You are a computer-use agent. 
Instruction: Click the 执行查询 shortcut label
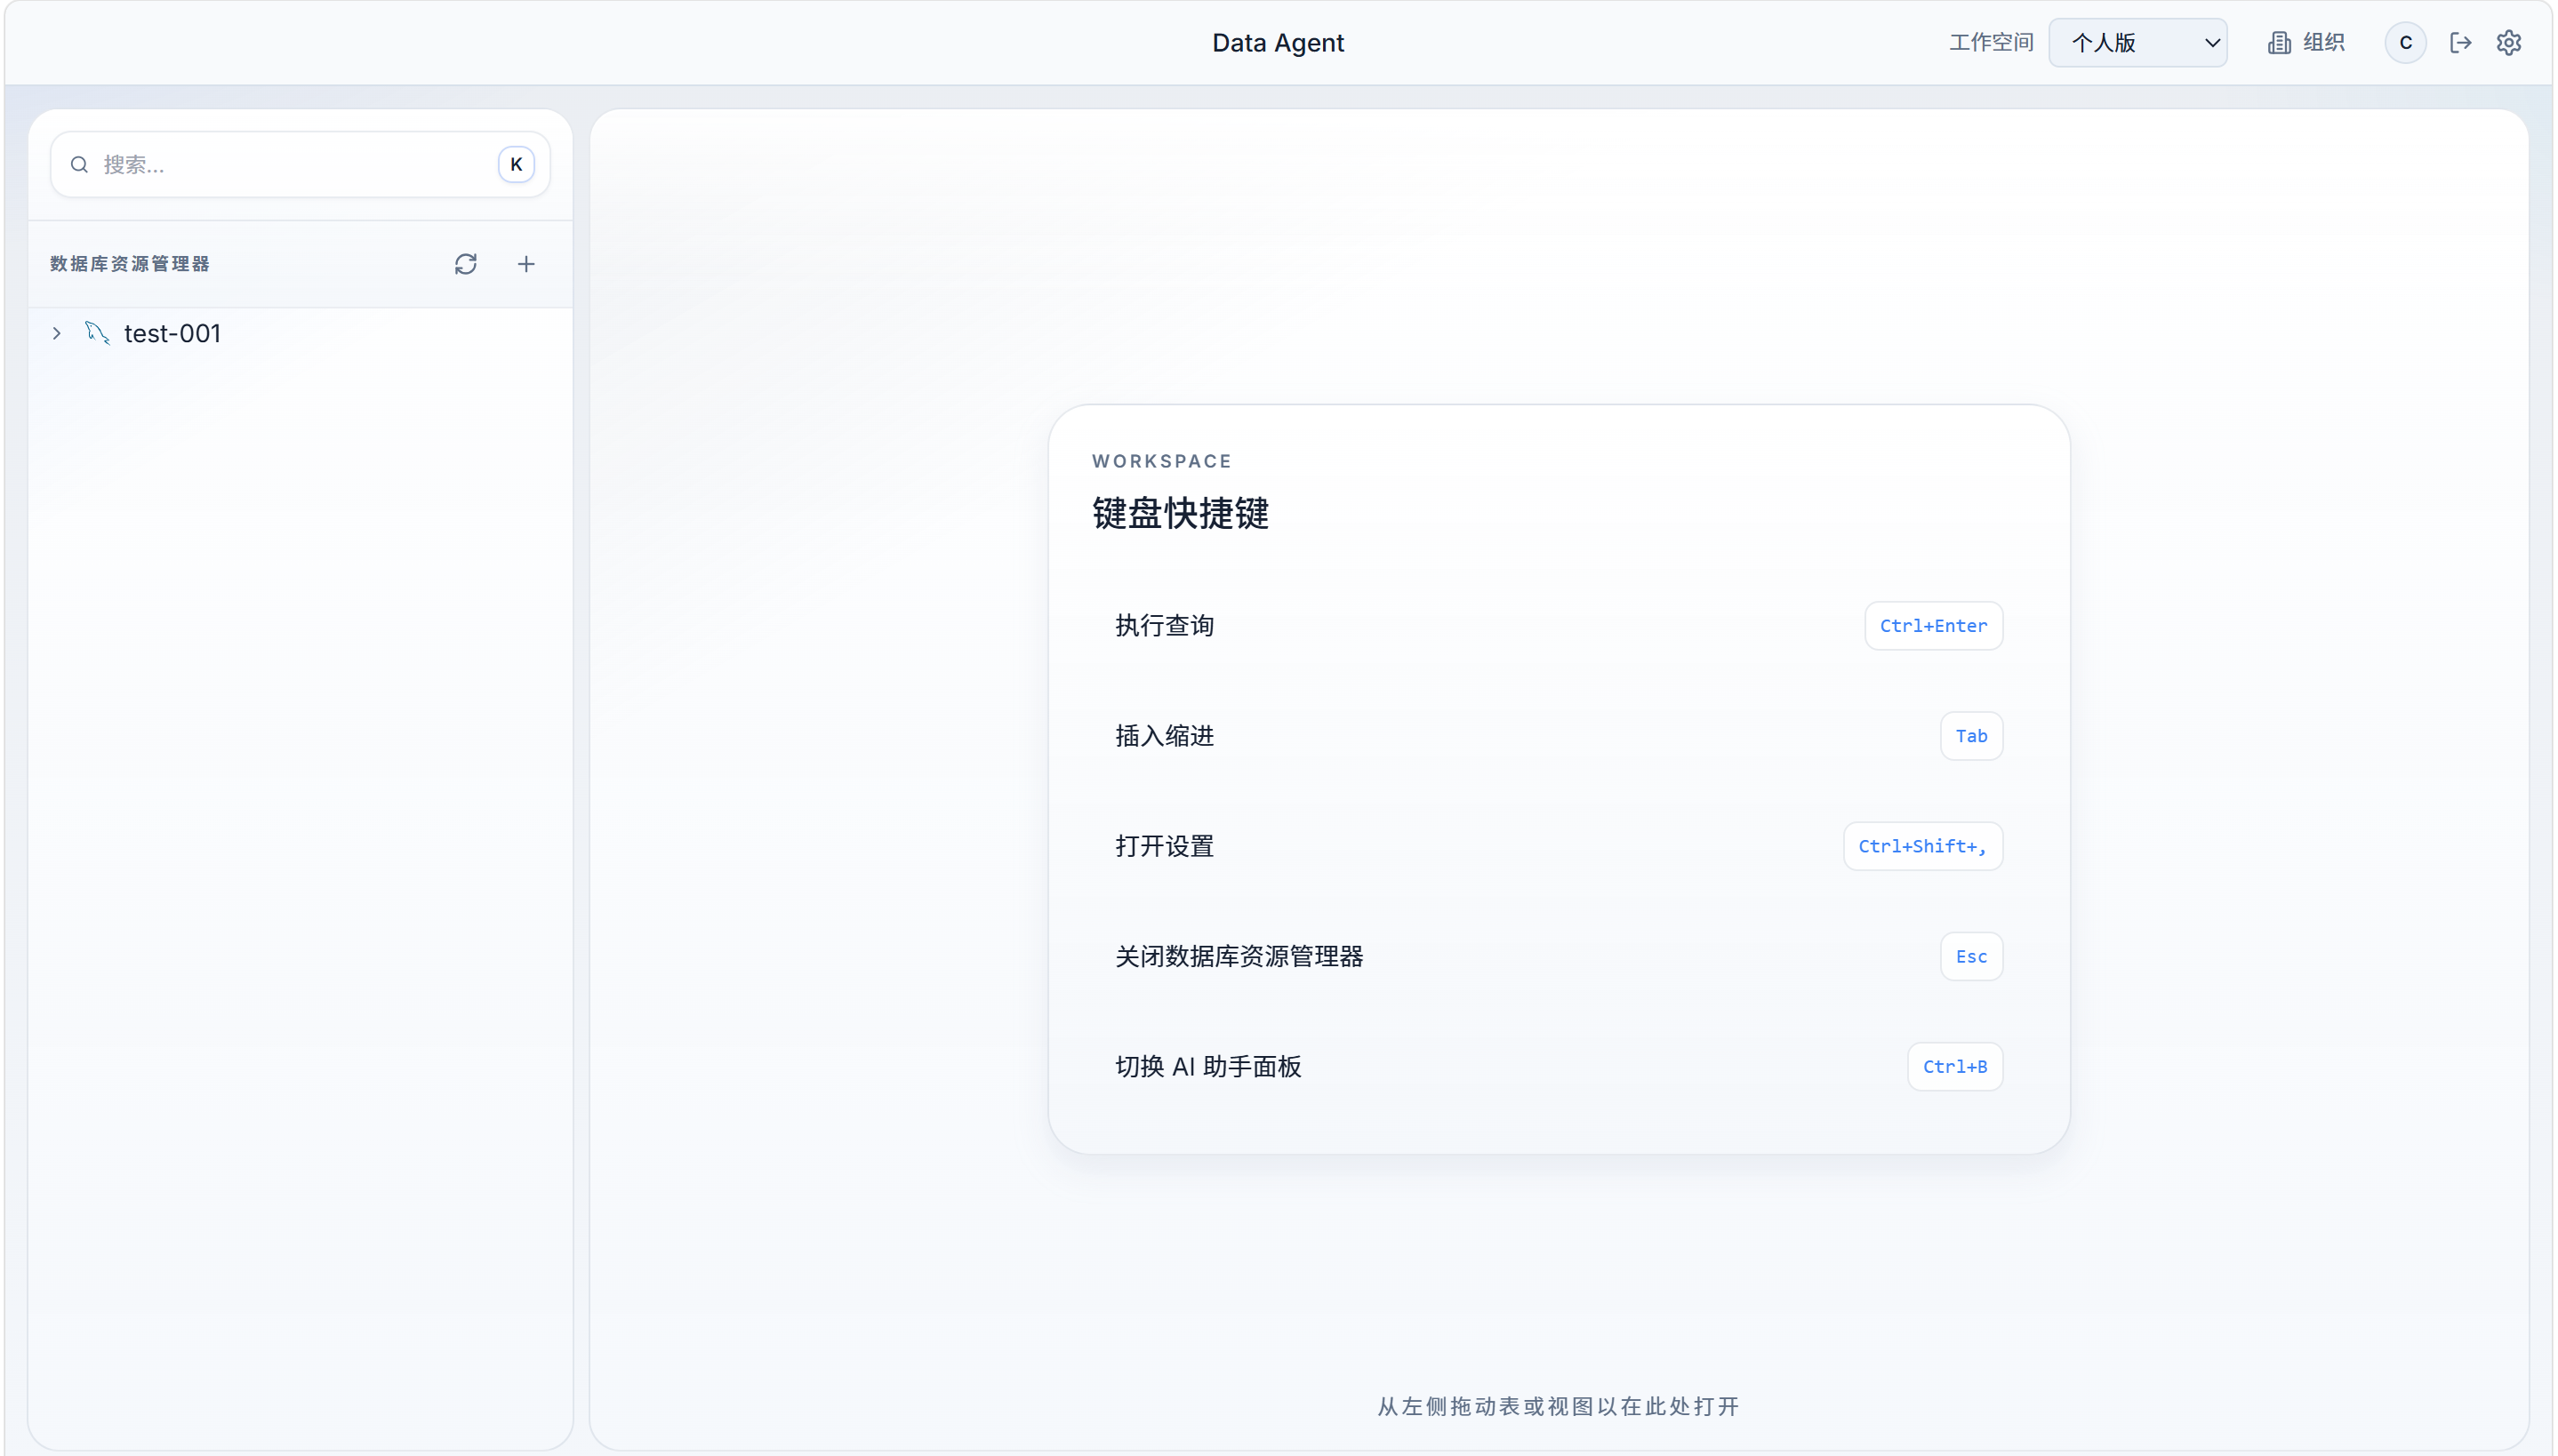click(x=1164, y=626)
